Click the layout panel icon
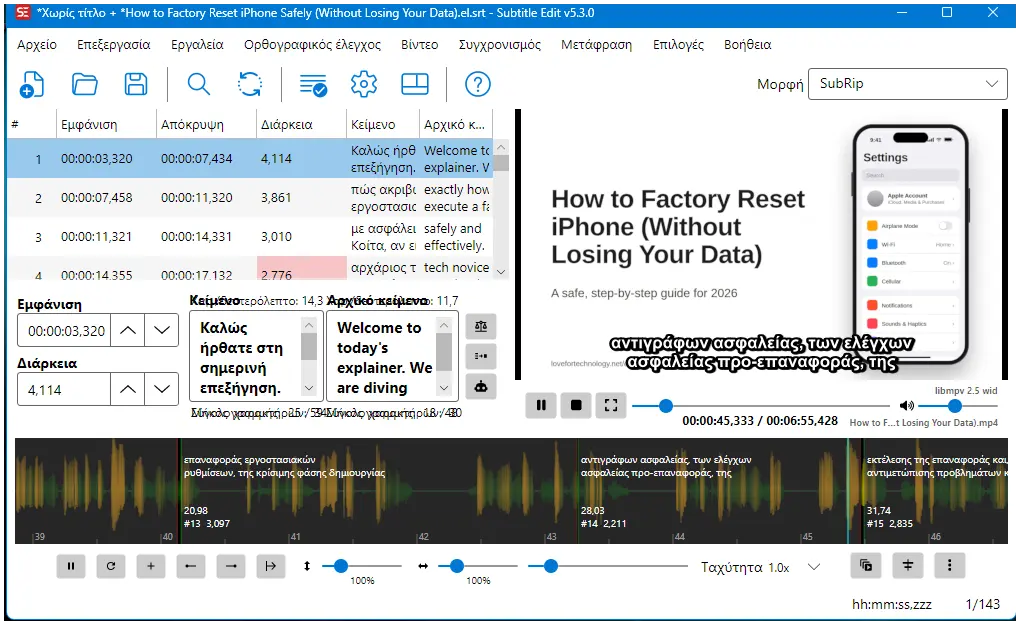Image resolution: width=1020 pixels, height=625 pixels. click(x=414, y=85)
